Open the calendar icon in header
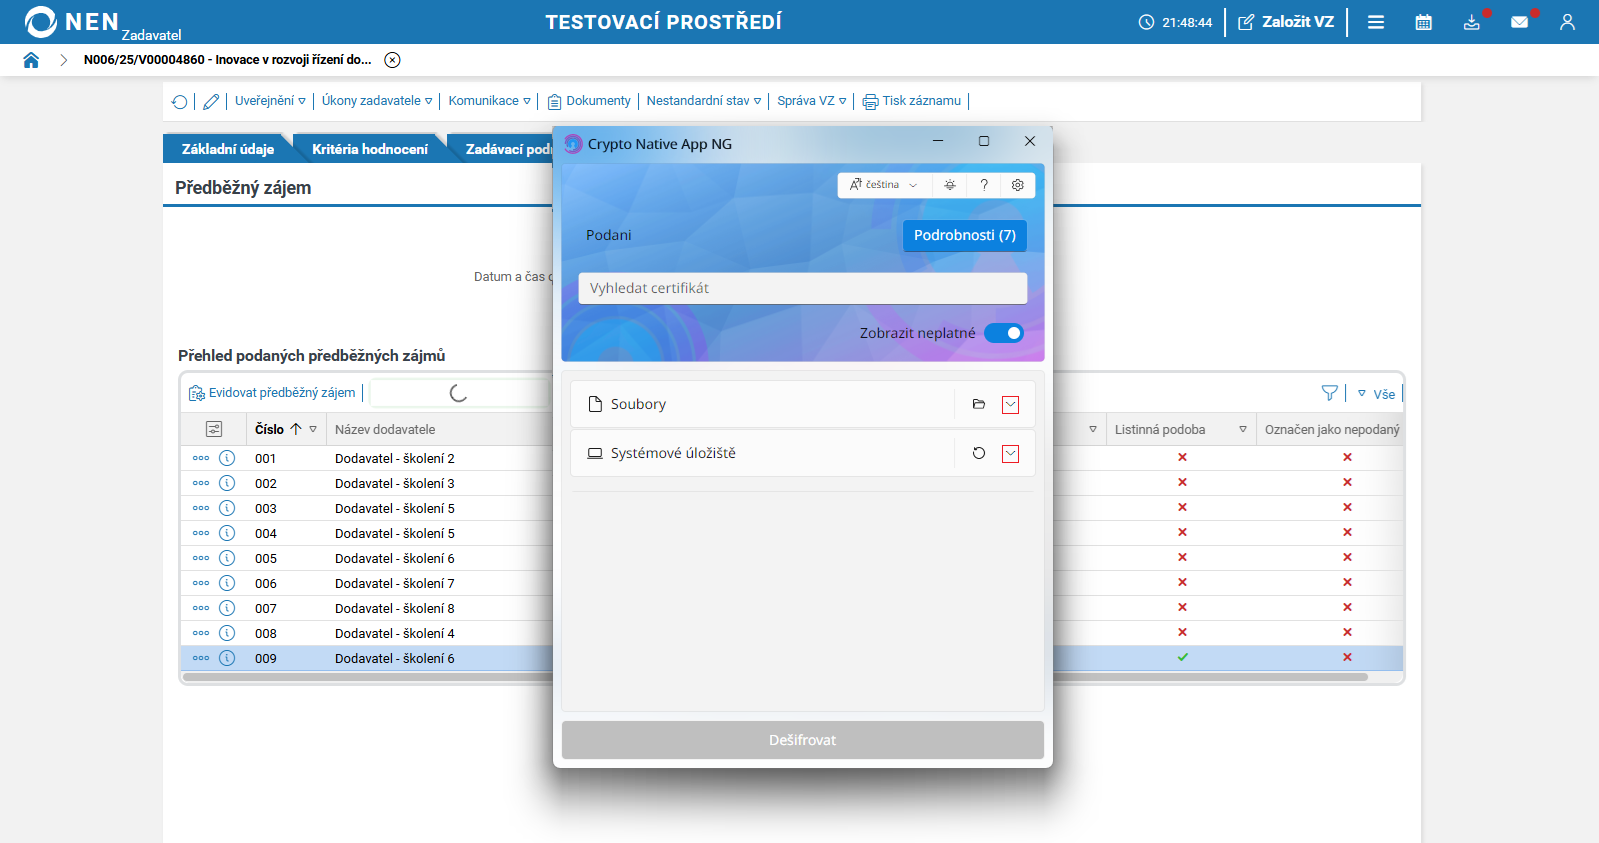Viewport: 1599px width, 843px height. pyautogui.click(x=1424, y=22)
